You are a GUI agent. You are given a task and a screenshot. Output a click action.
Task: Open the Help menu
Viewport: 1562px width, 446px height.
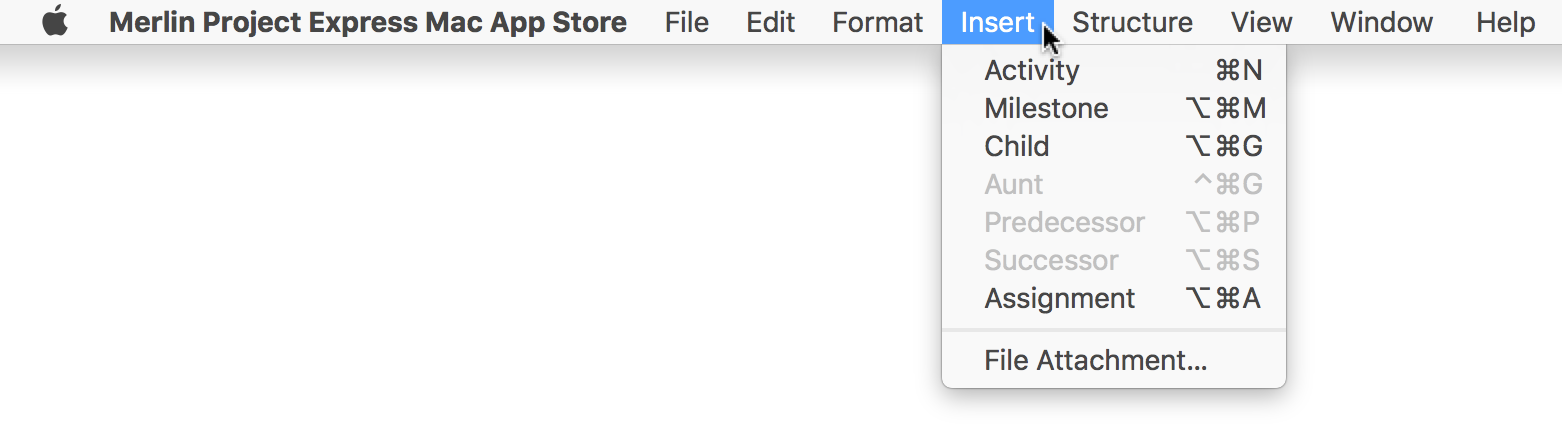pyautogui.click(x=1505, y=22)
